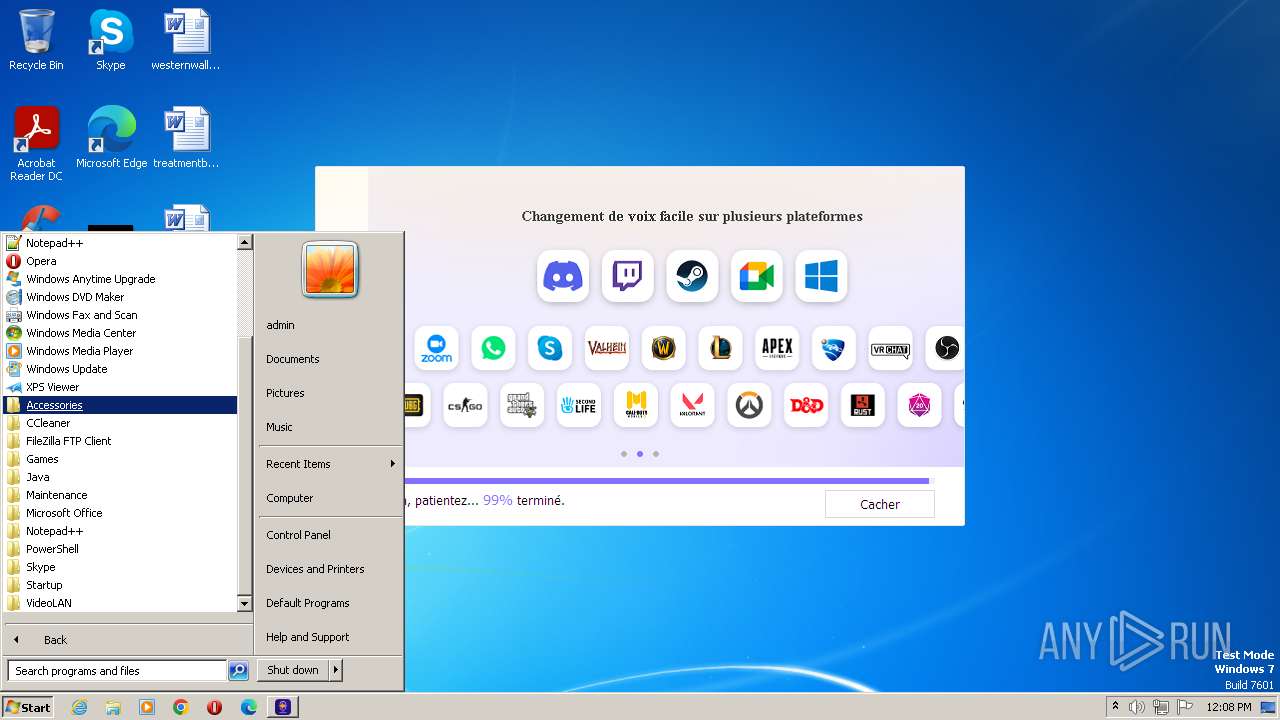Click the purple d20 dice icon

point(919,405)
